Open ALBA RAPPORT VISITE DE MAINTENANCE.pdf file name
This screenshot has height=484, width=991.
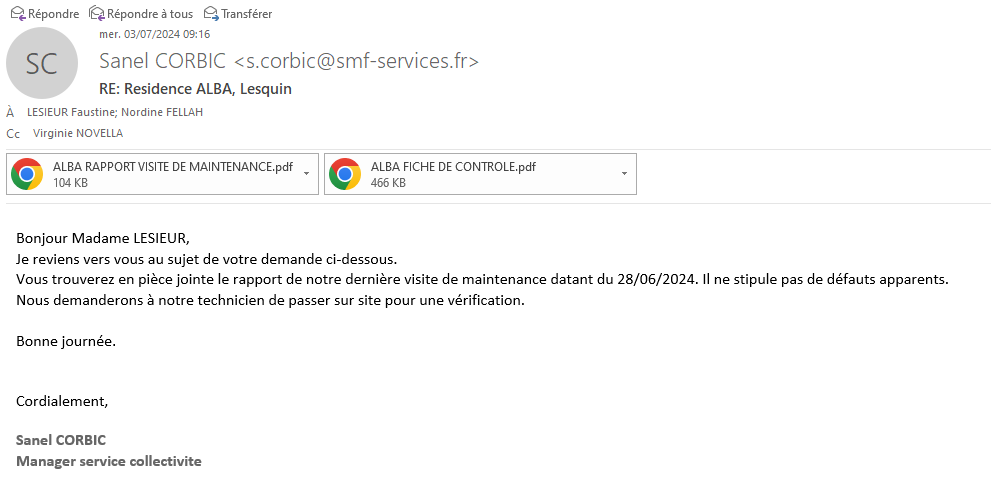click(172, 167)
